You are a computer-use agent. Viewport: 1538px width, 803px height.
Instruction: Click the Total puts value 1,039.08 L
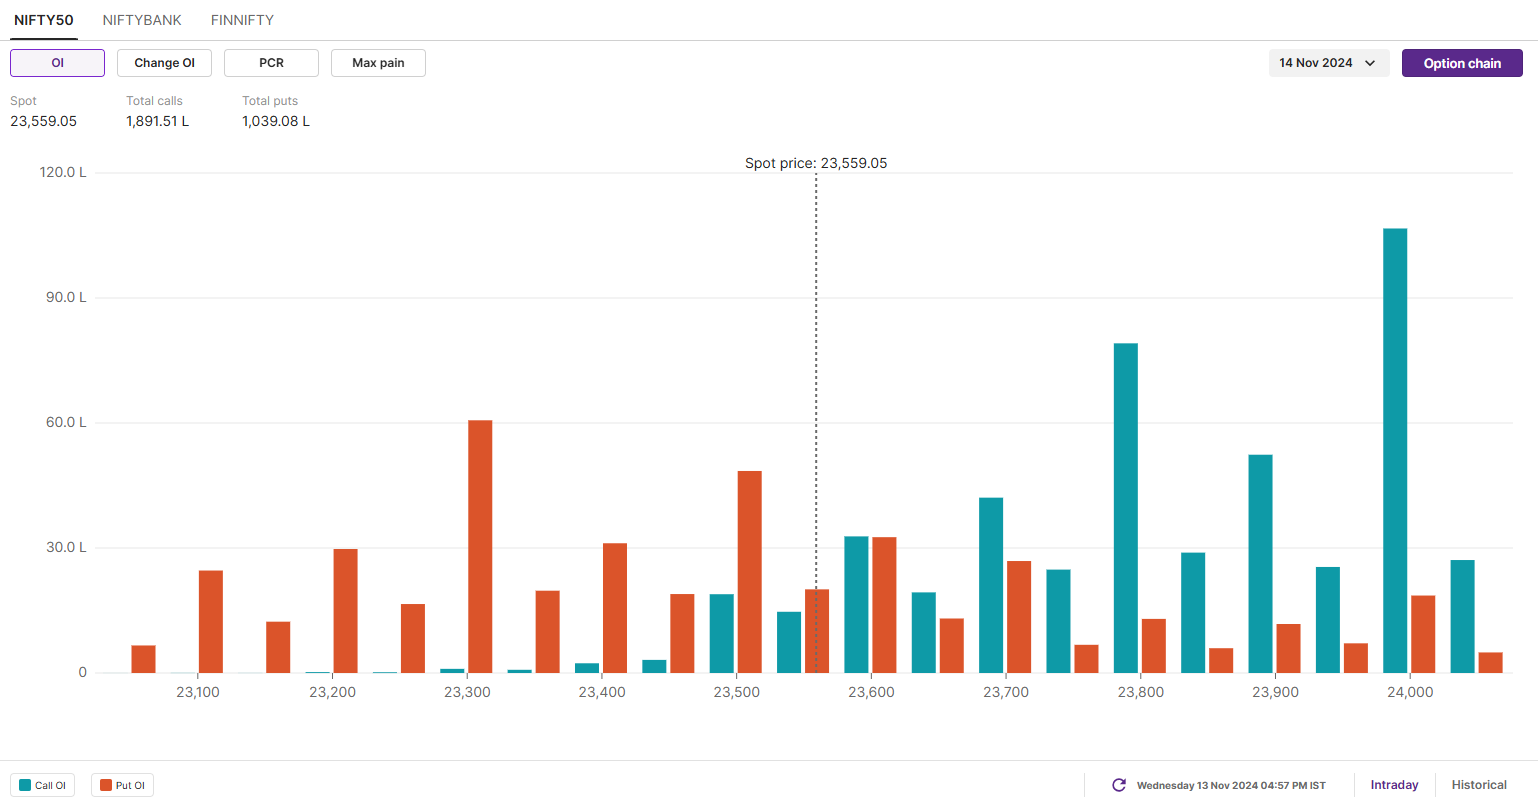276,121
